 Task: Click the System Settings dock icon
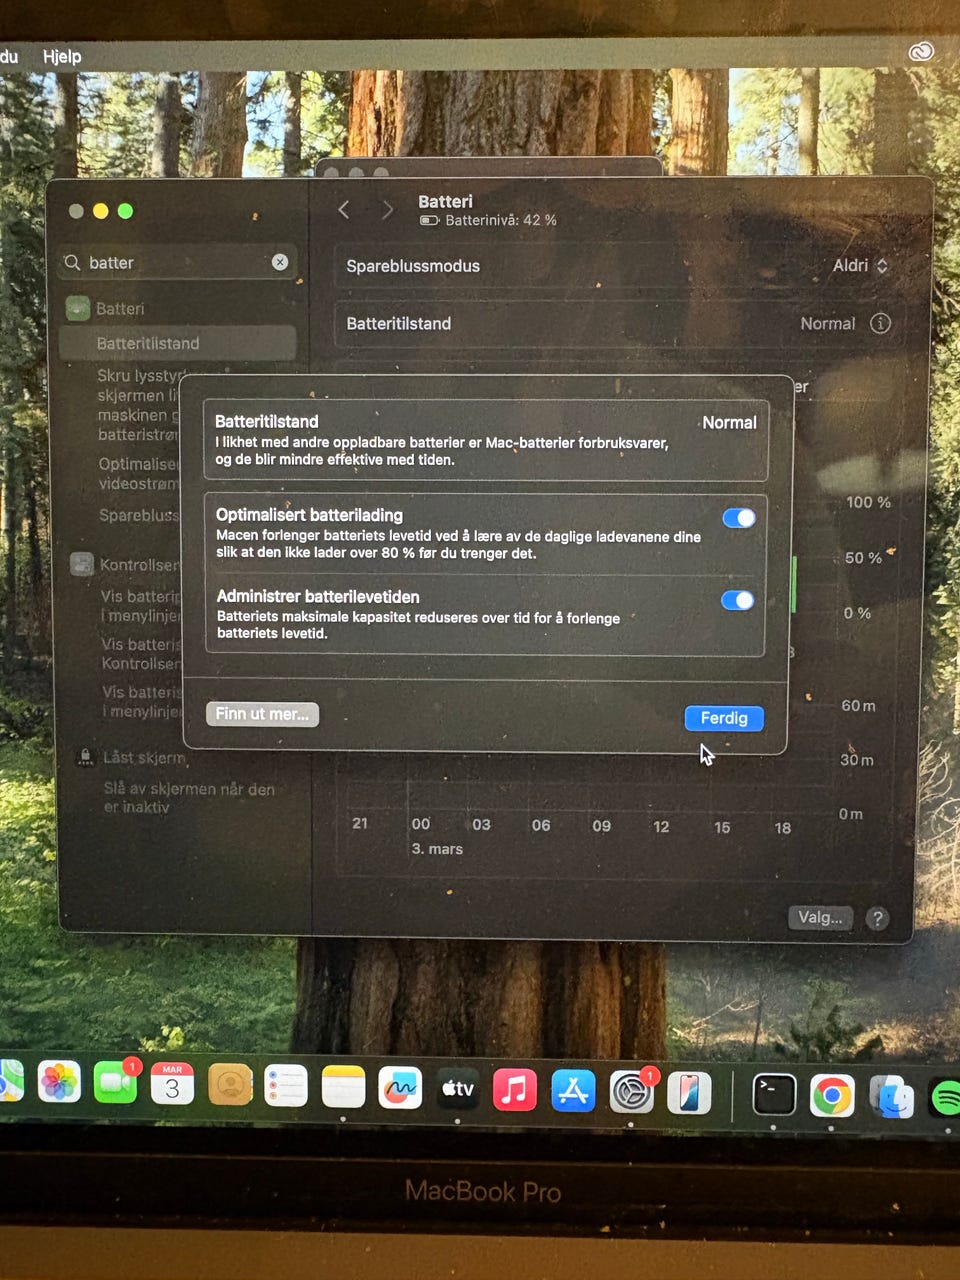tap(631, 1092)
